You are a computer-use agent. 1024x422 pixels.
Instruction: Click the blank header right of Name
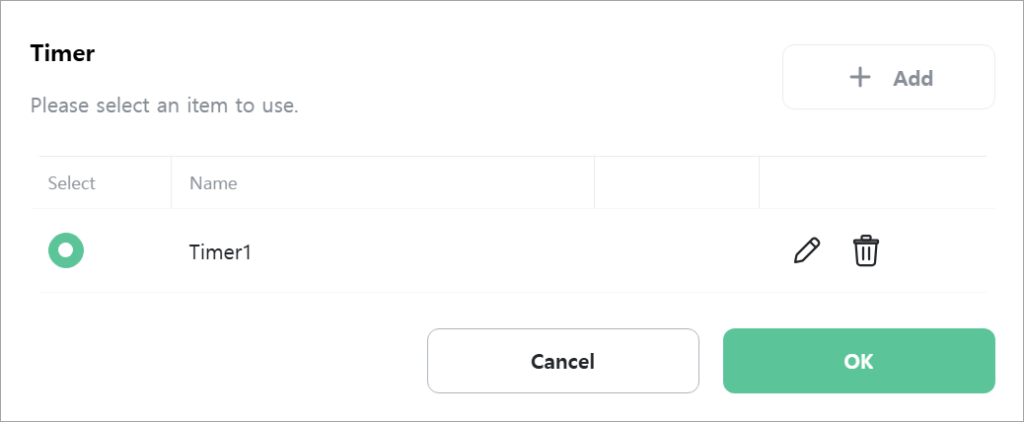pos(677,183)
